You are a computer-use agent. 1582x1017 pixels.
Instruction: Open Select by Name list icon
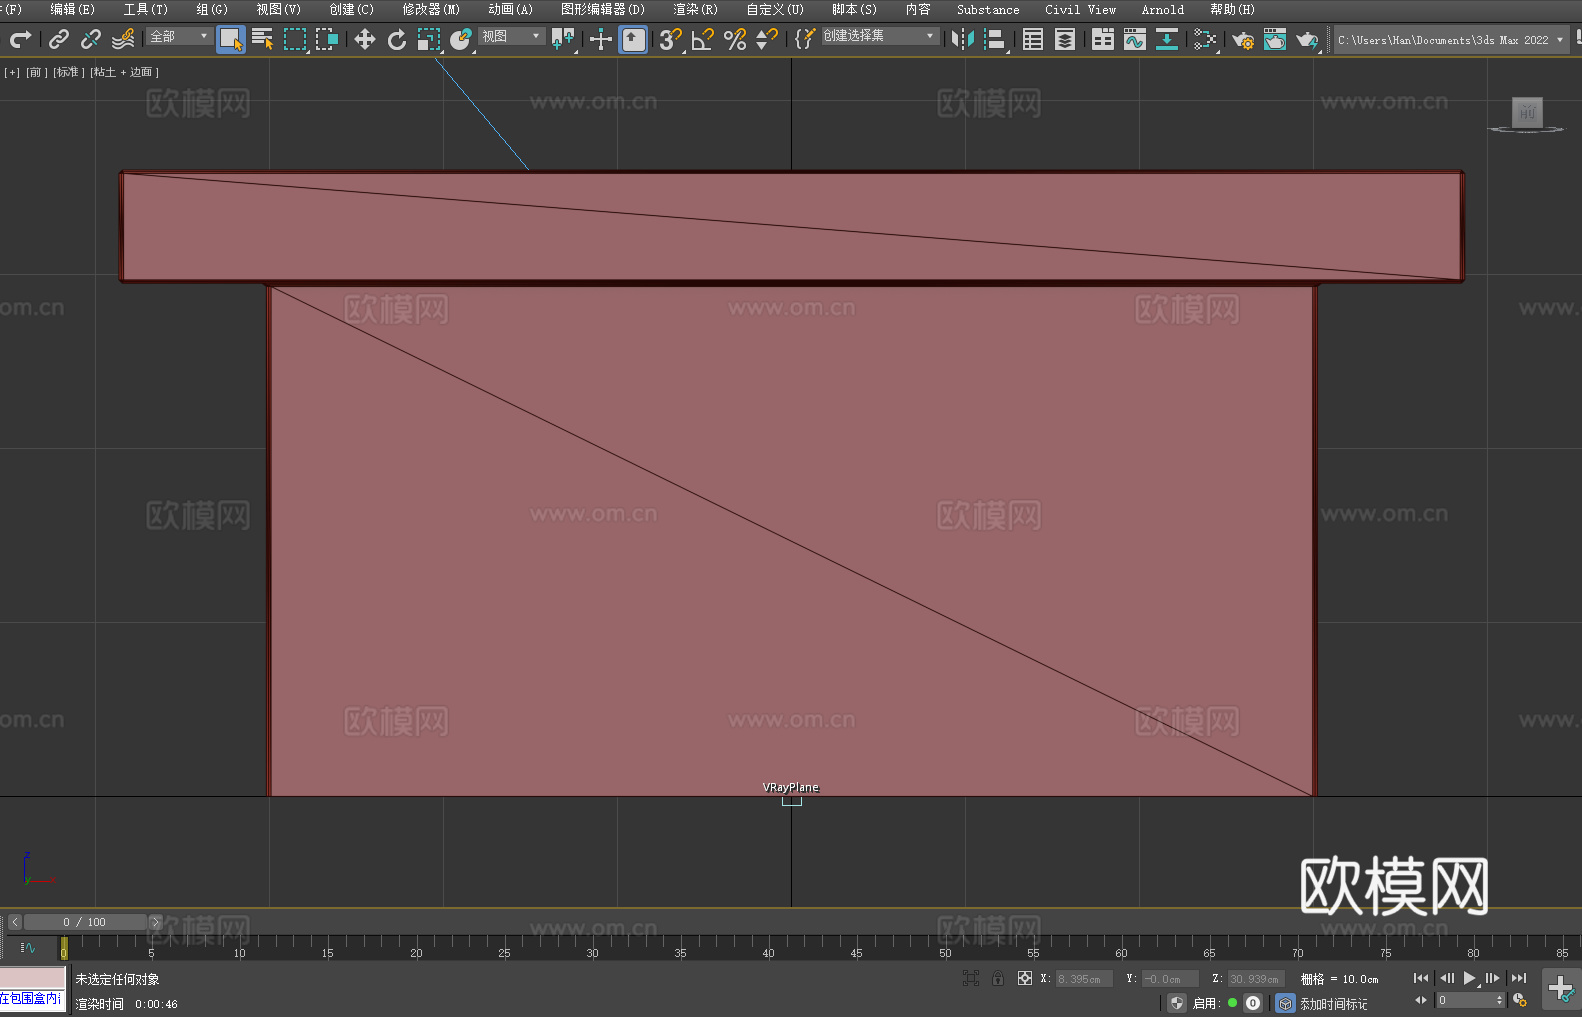[263, 39]
